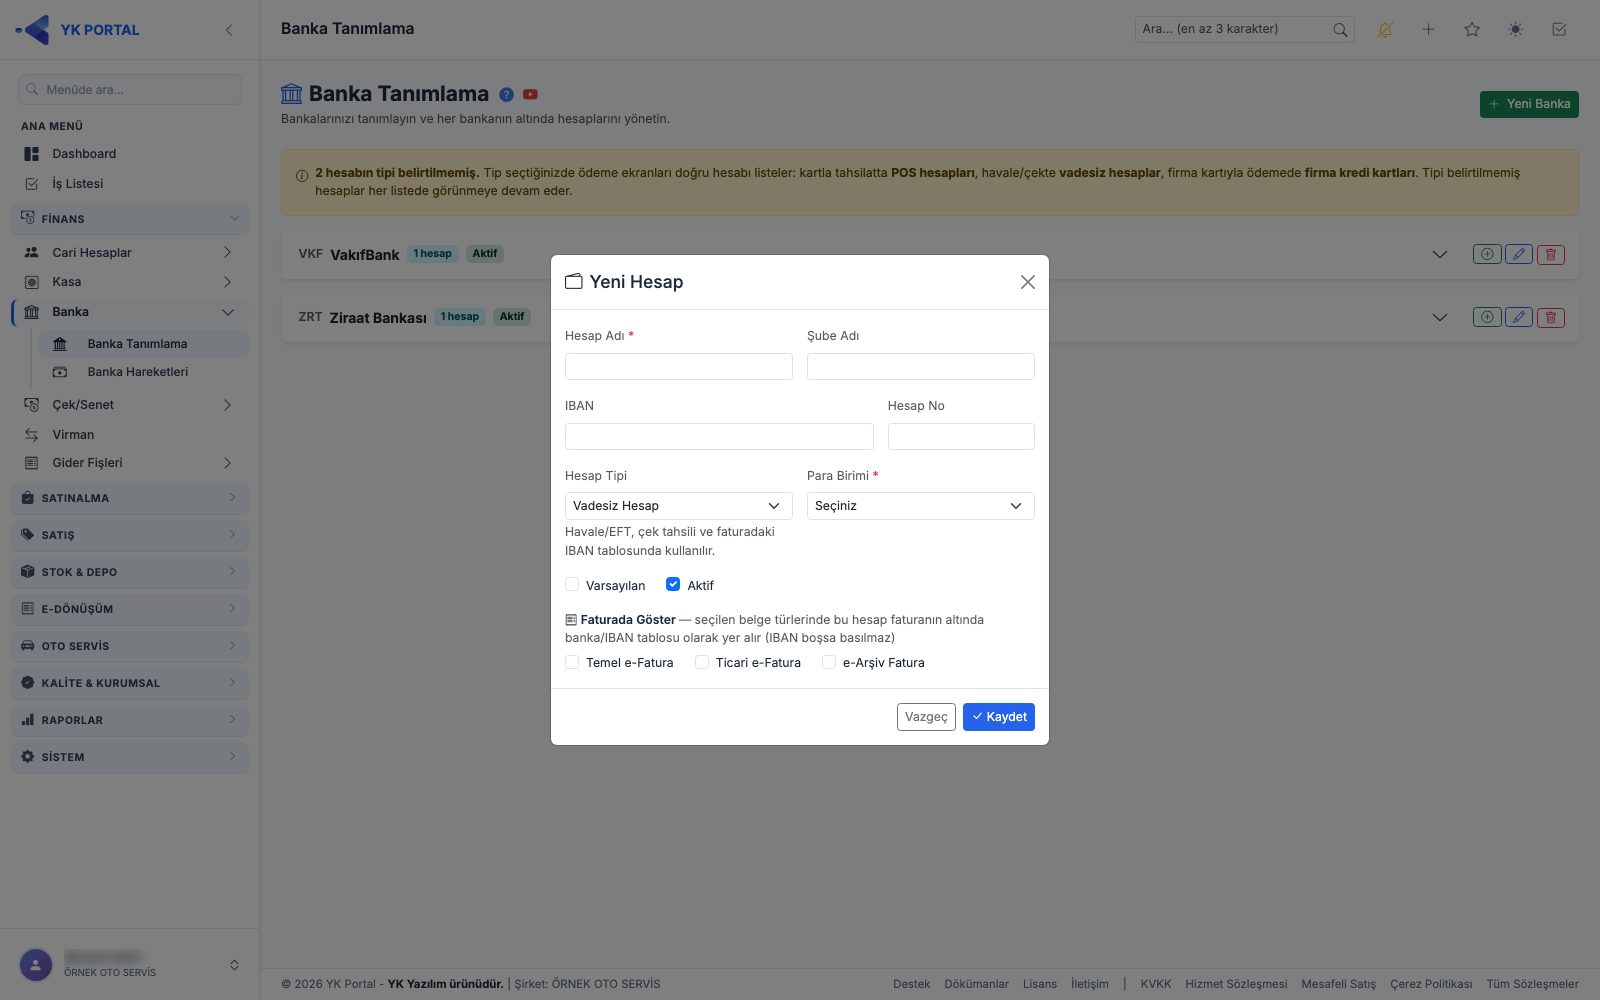Delete Ziraat Bankası with the trash icon

[1551, 317]
